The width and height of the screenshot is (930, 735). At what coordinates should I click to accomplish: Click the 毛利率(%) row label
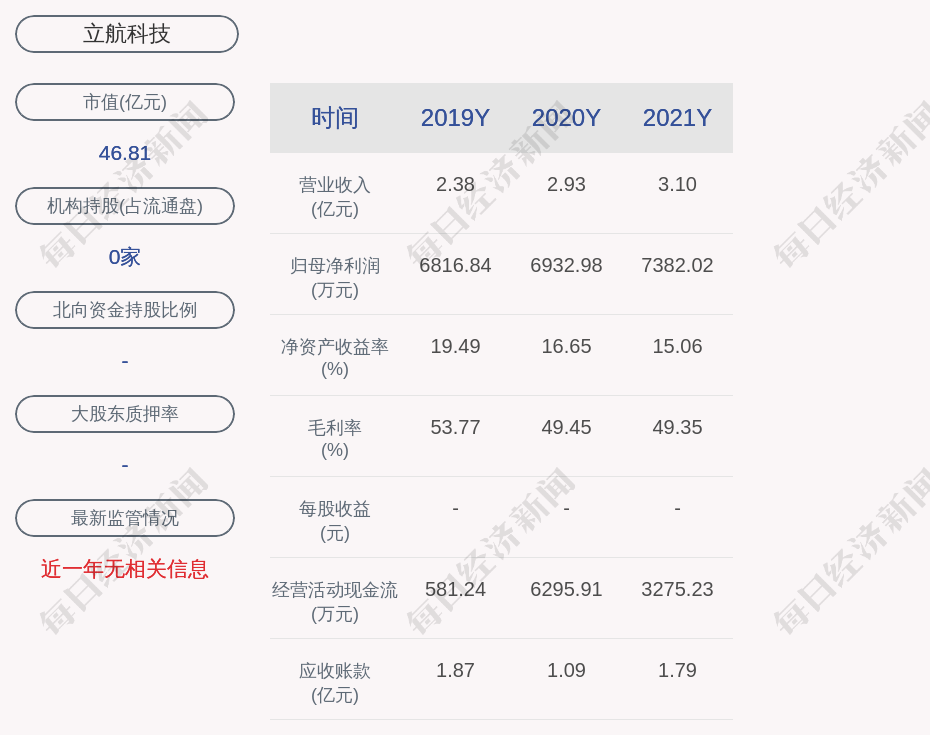point(335,439)
